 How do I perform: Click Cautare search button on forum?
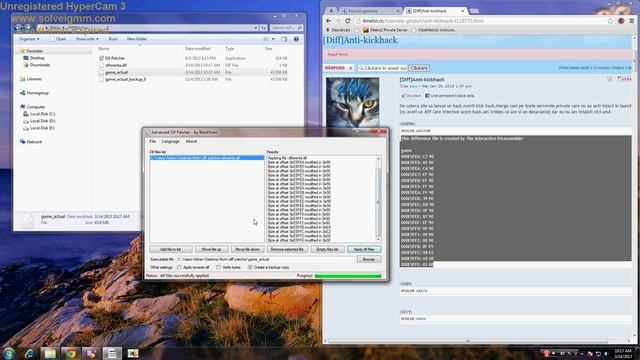(x=419, y=68)
